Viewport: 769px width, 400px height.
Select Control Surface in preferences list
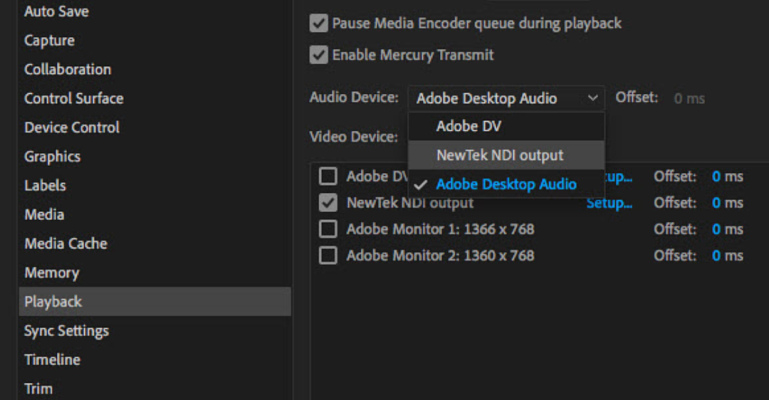155,98
